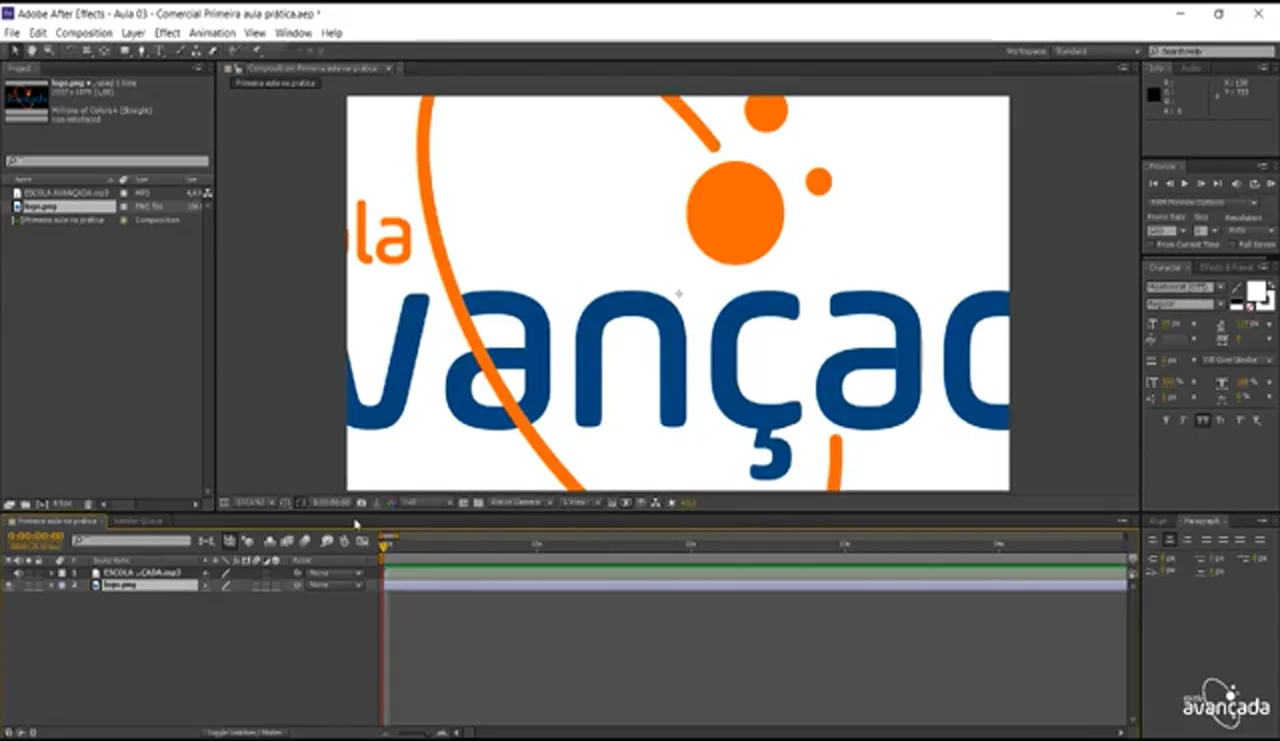Select the Puppet Pin tool
1280x741 pixels.
[x=256, y=50]
